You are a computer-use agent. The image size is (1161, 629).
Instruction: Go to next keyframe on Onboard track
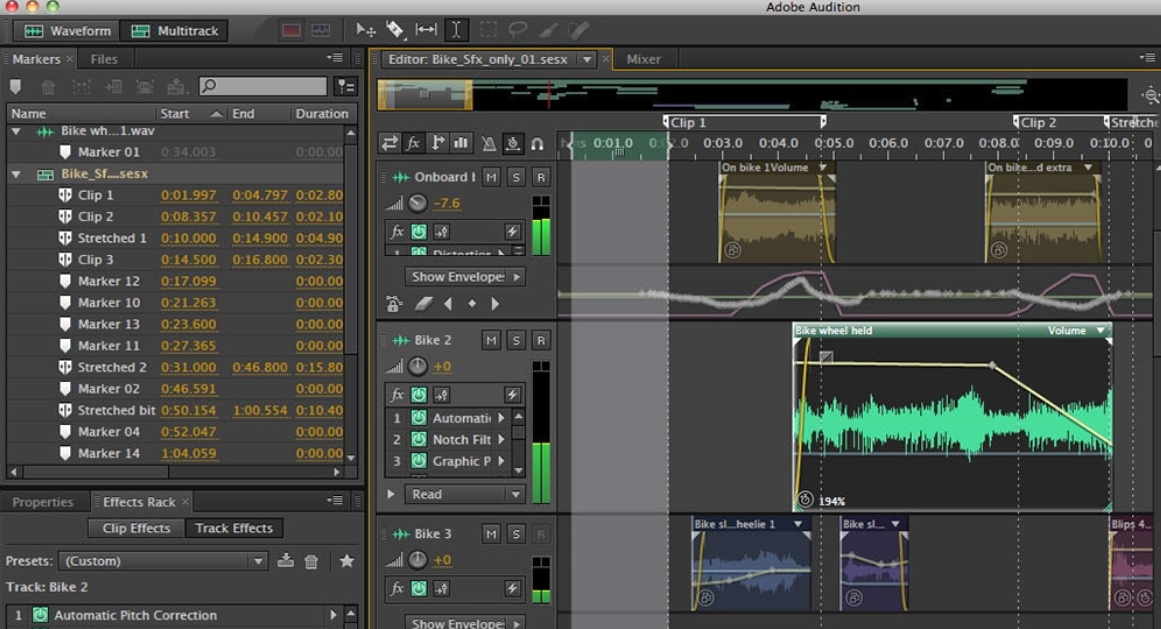[x=495, y=303]
